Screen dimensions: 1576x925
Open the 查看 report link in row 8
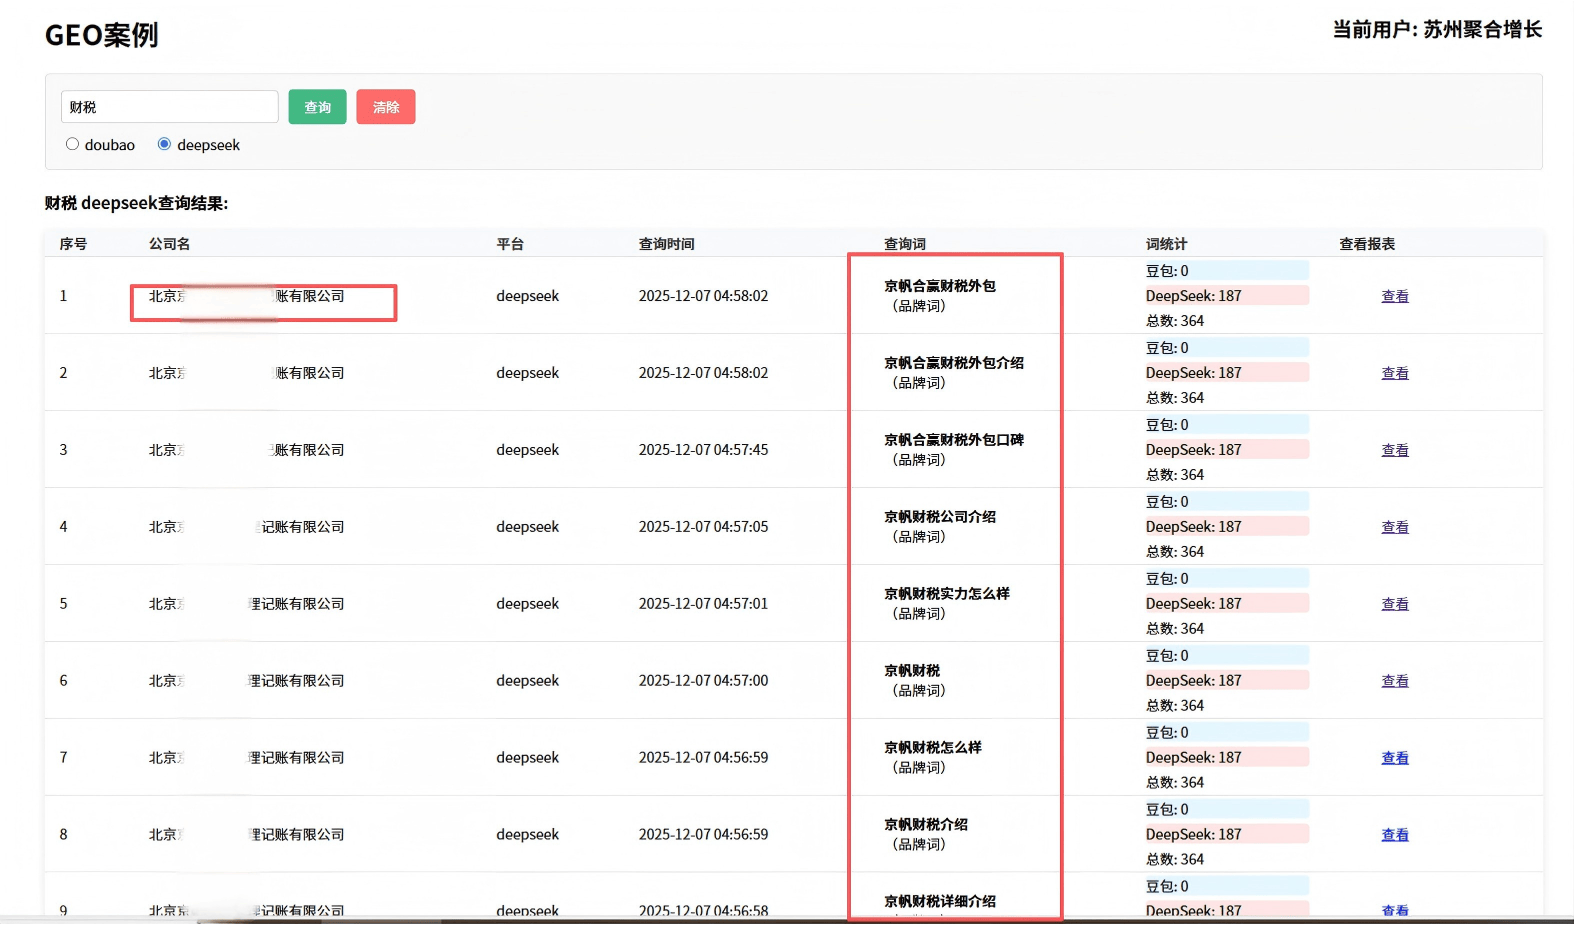click(1394, 835)
